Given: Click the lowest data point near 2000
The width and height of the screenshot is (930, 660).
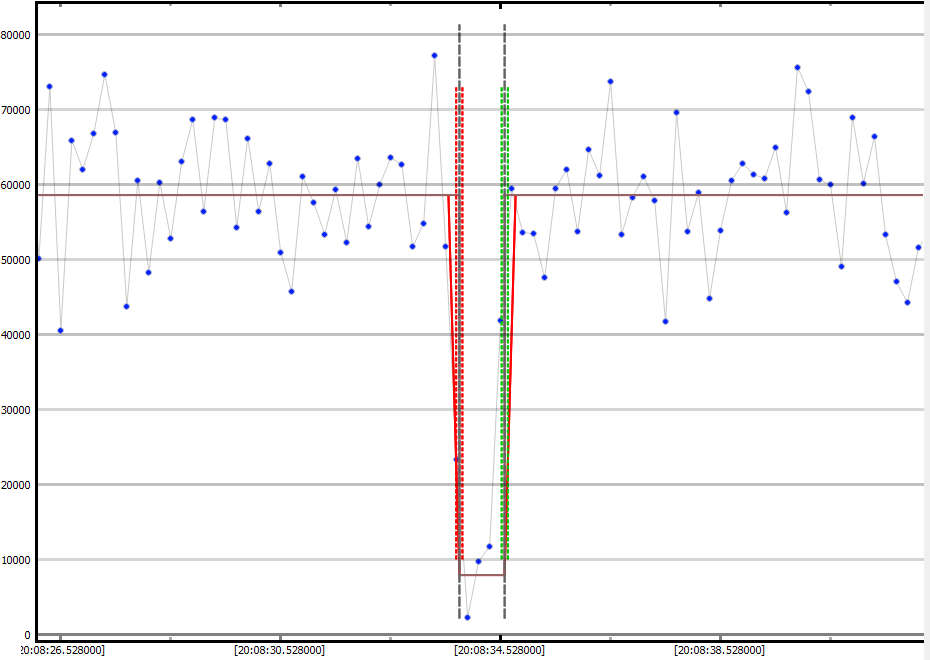Looking at the screenshot, I should click(x=467, y=617).
